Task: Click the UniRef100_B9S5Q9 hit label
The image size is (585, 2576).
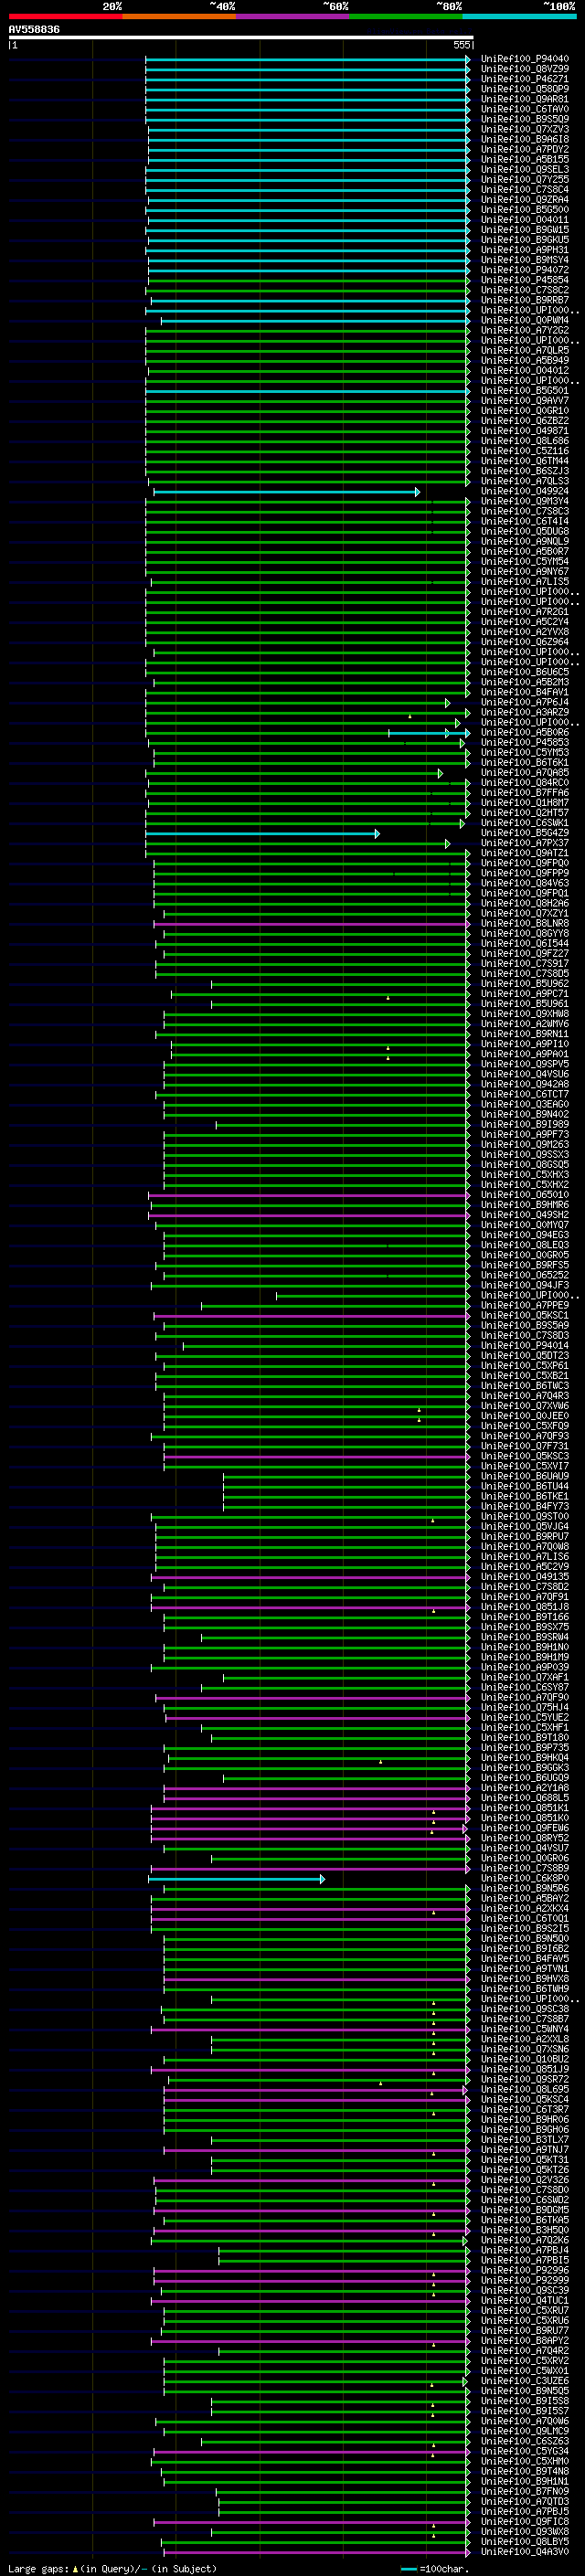Action: coord(525,119)
